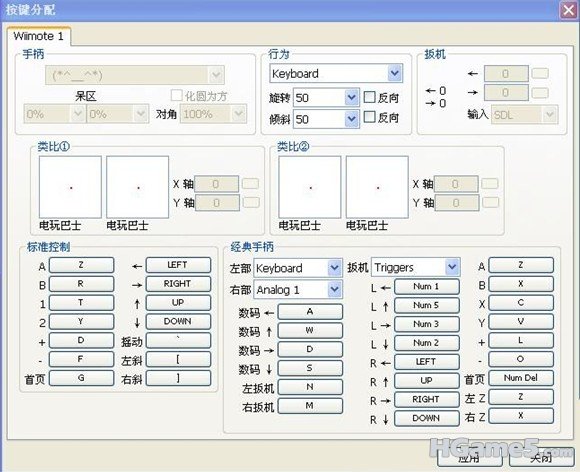580x472 pixels.
Task: Open the 左部 Keyboard dropdown
Action: (298, 268)
